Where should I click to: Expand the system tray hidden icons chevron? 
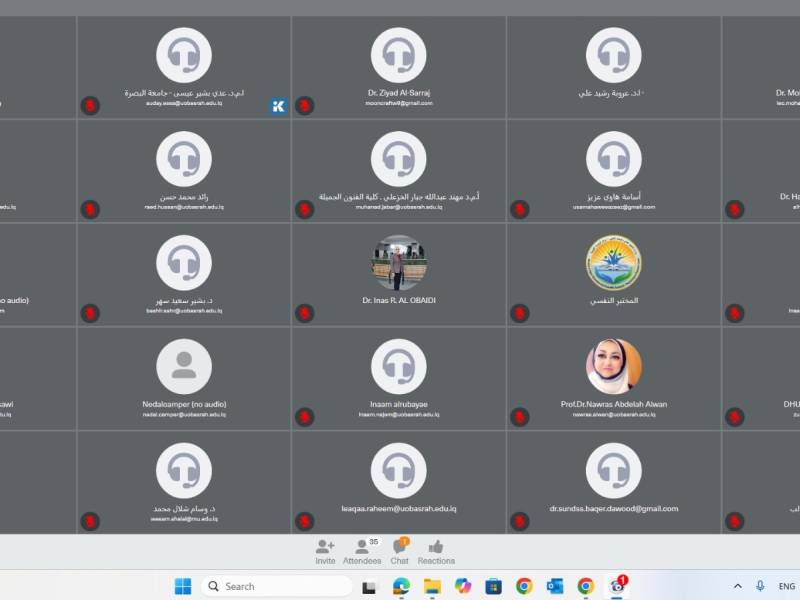tap(738, 586)
